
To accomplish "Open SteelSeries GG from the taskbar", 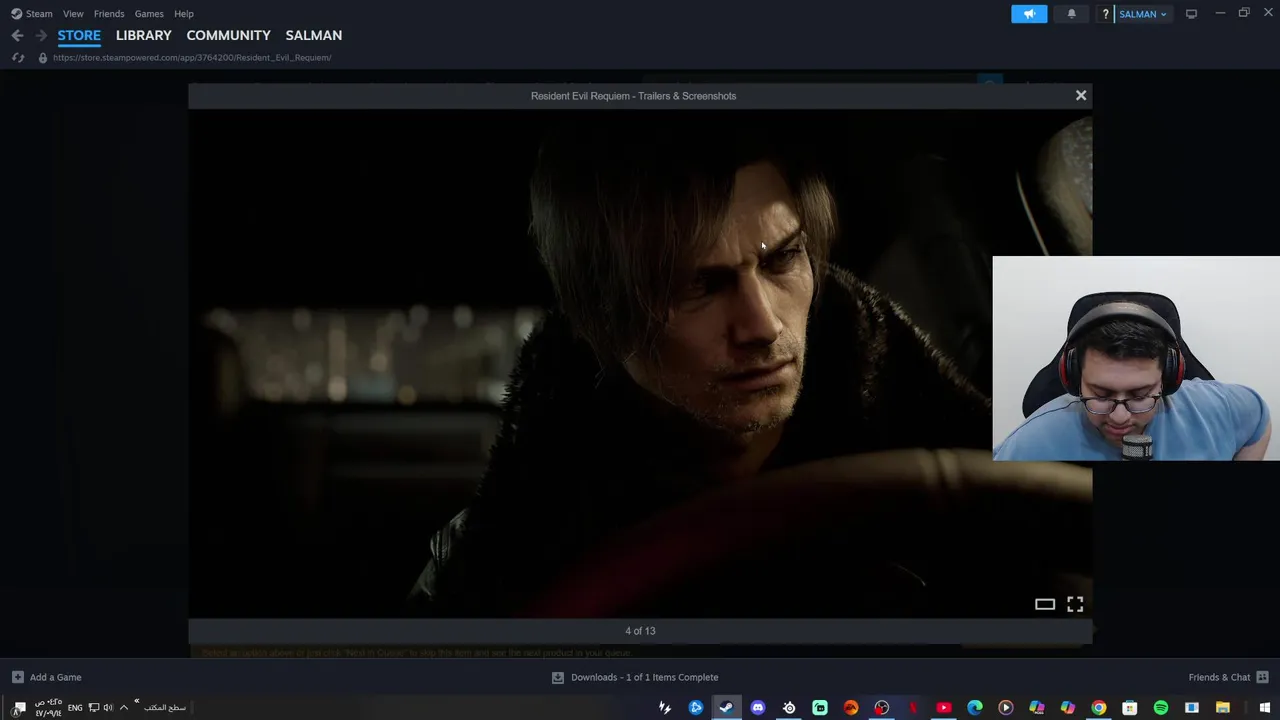I will tap(789, 707).
